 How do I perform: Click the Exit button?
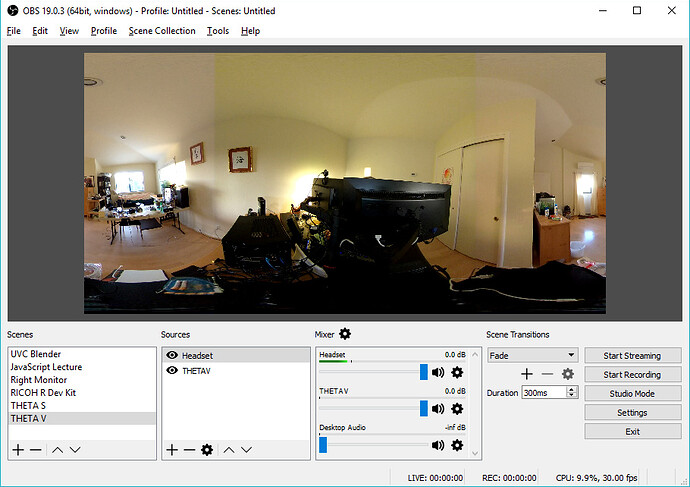tap(632, 431)
